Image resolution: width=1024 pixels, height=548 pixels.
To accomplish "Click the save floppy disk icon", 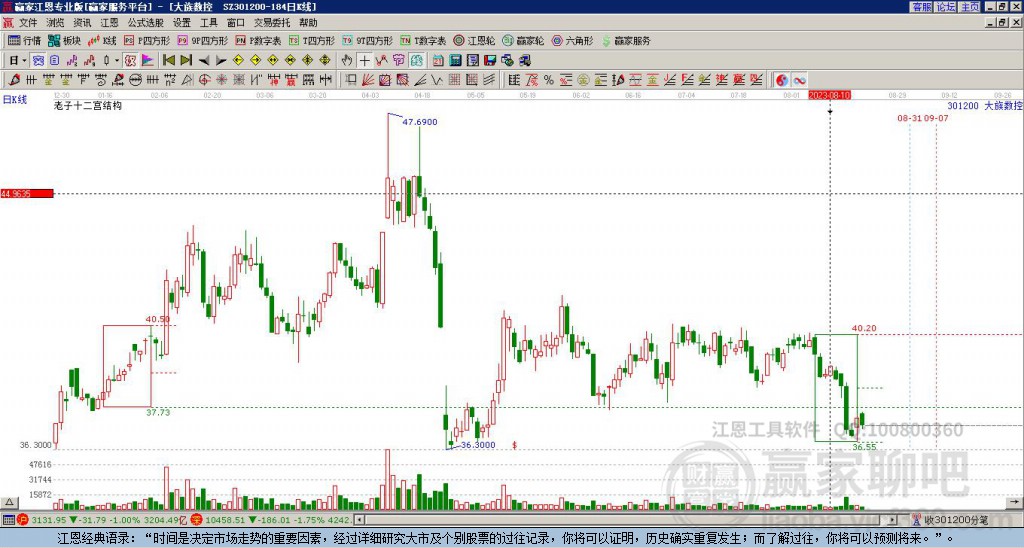I will pyautogui.click(x=490, y=61).
